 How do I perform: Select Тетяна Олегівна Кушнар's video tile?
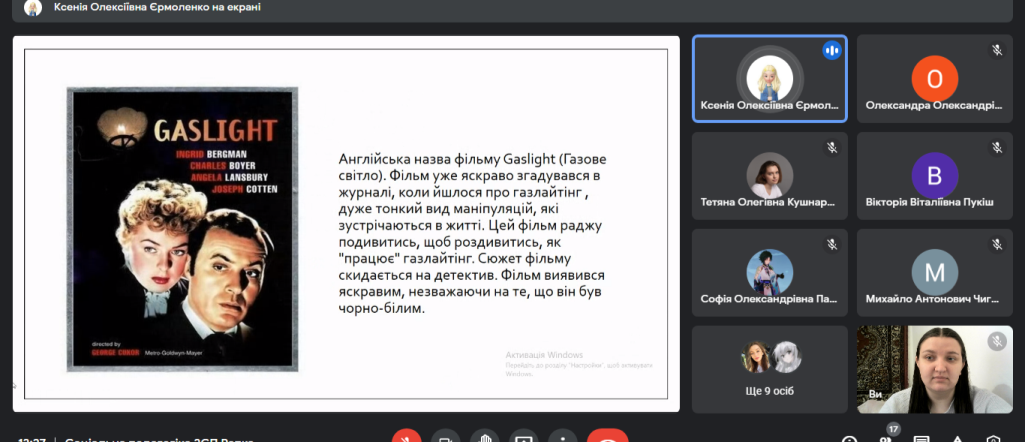[769, 176]
